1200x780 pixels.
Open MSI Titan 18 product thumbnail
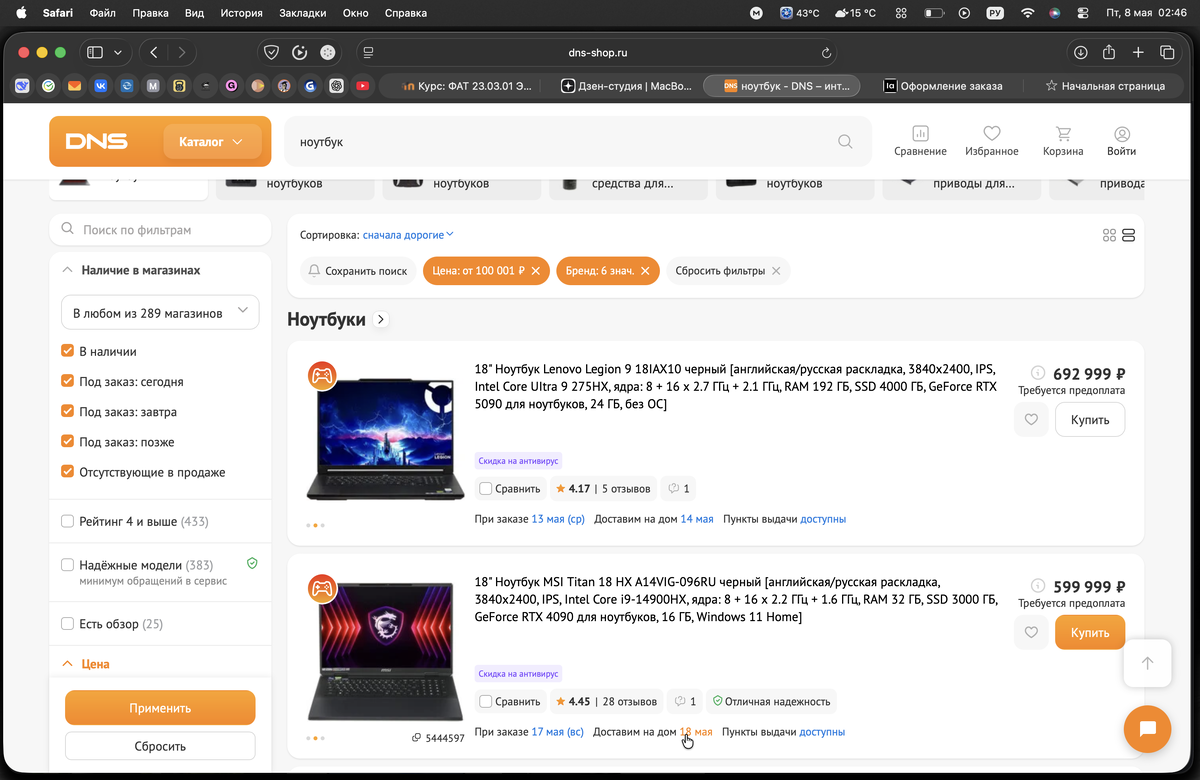coord(385,650)
